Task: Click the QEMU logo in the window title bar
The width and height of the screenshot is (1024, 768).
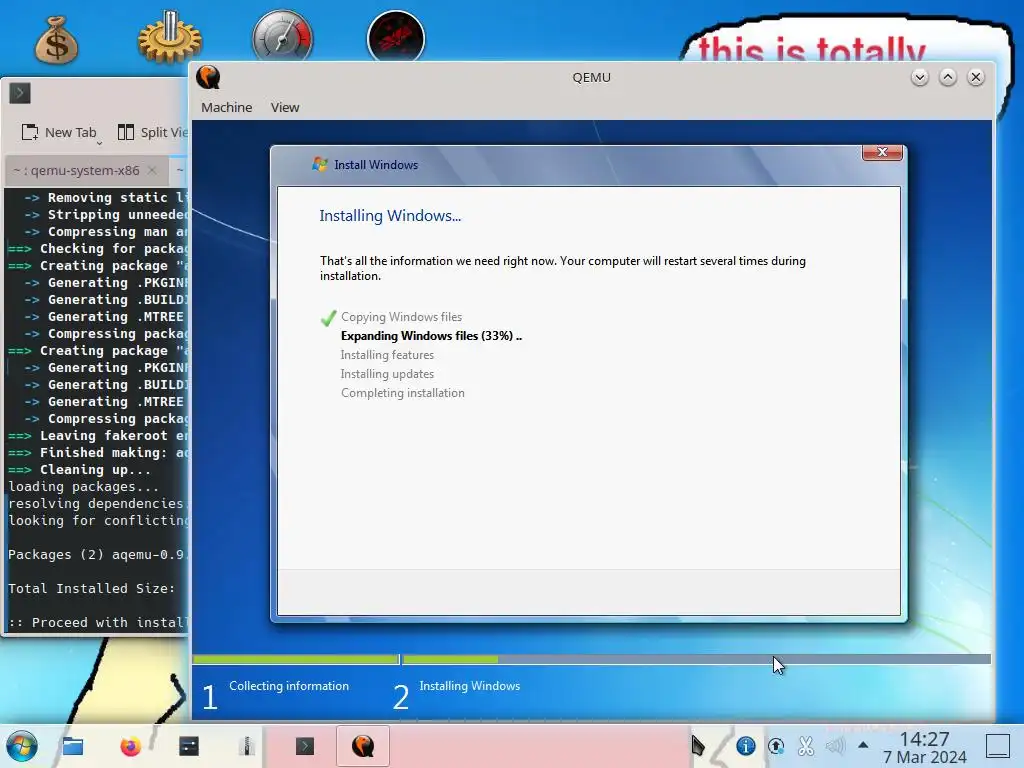Action: pyautogui.click(x=208, y=77)
